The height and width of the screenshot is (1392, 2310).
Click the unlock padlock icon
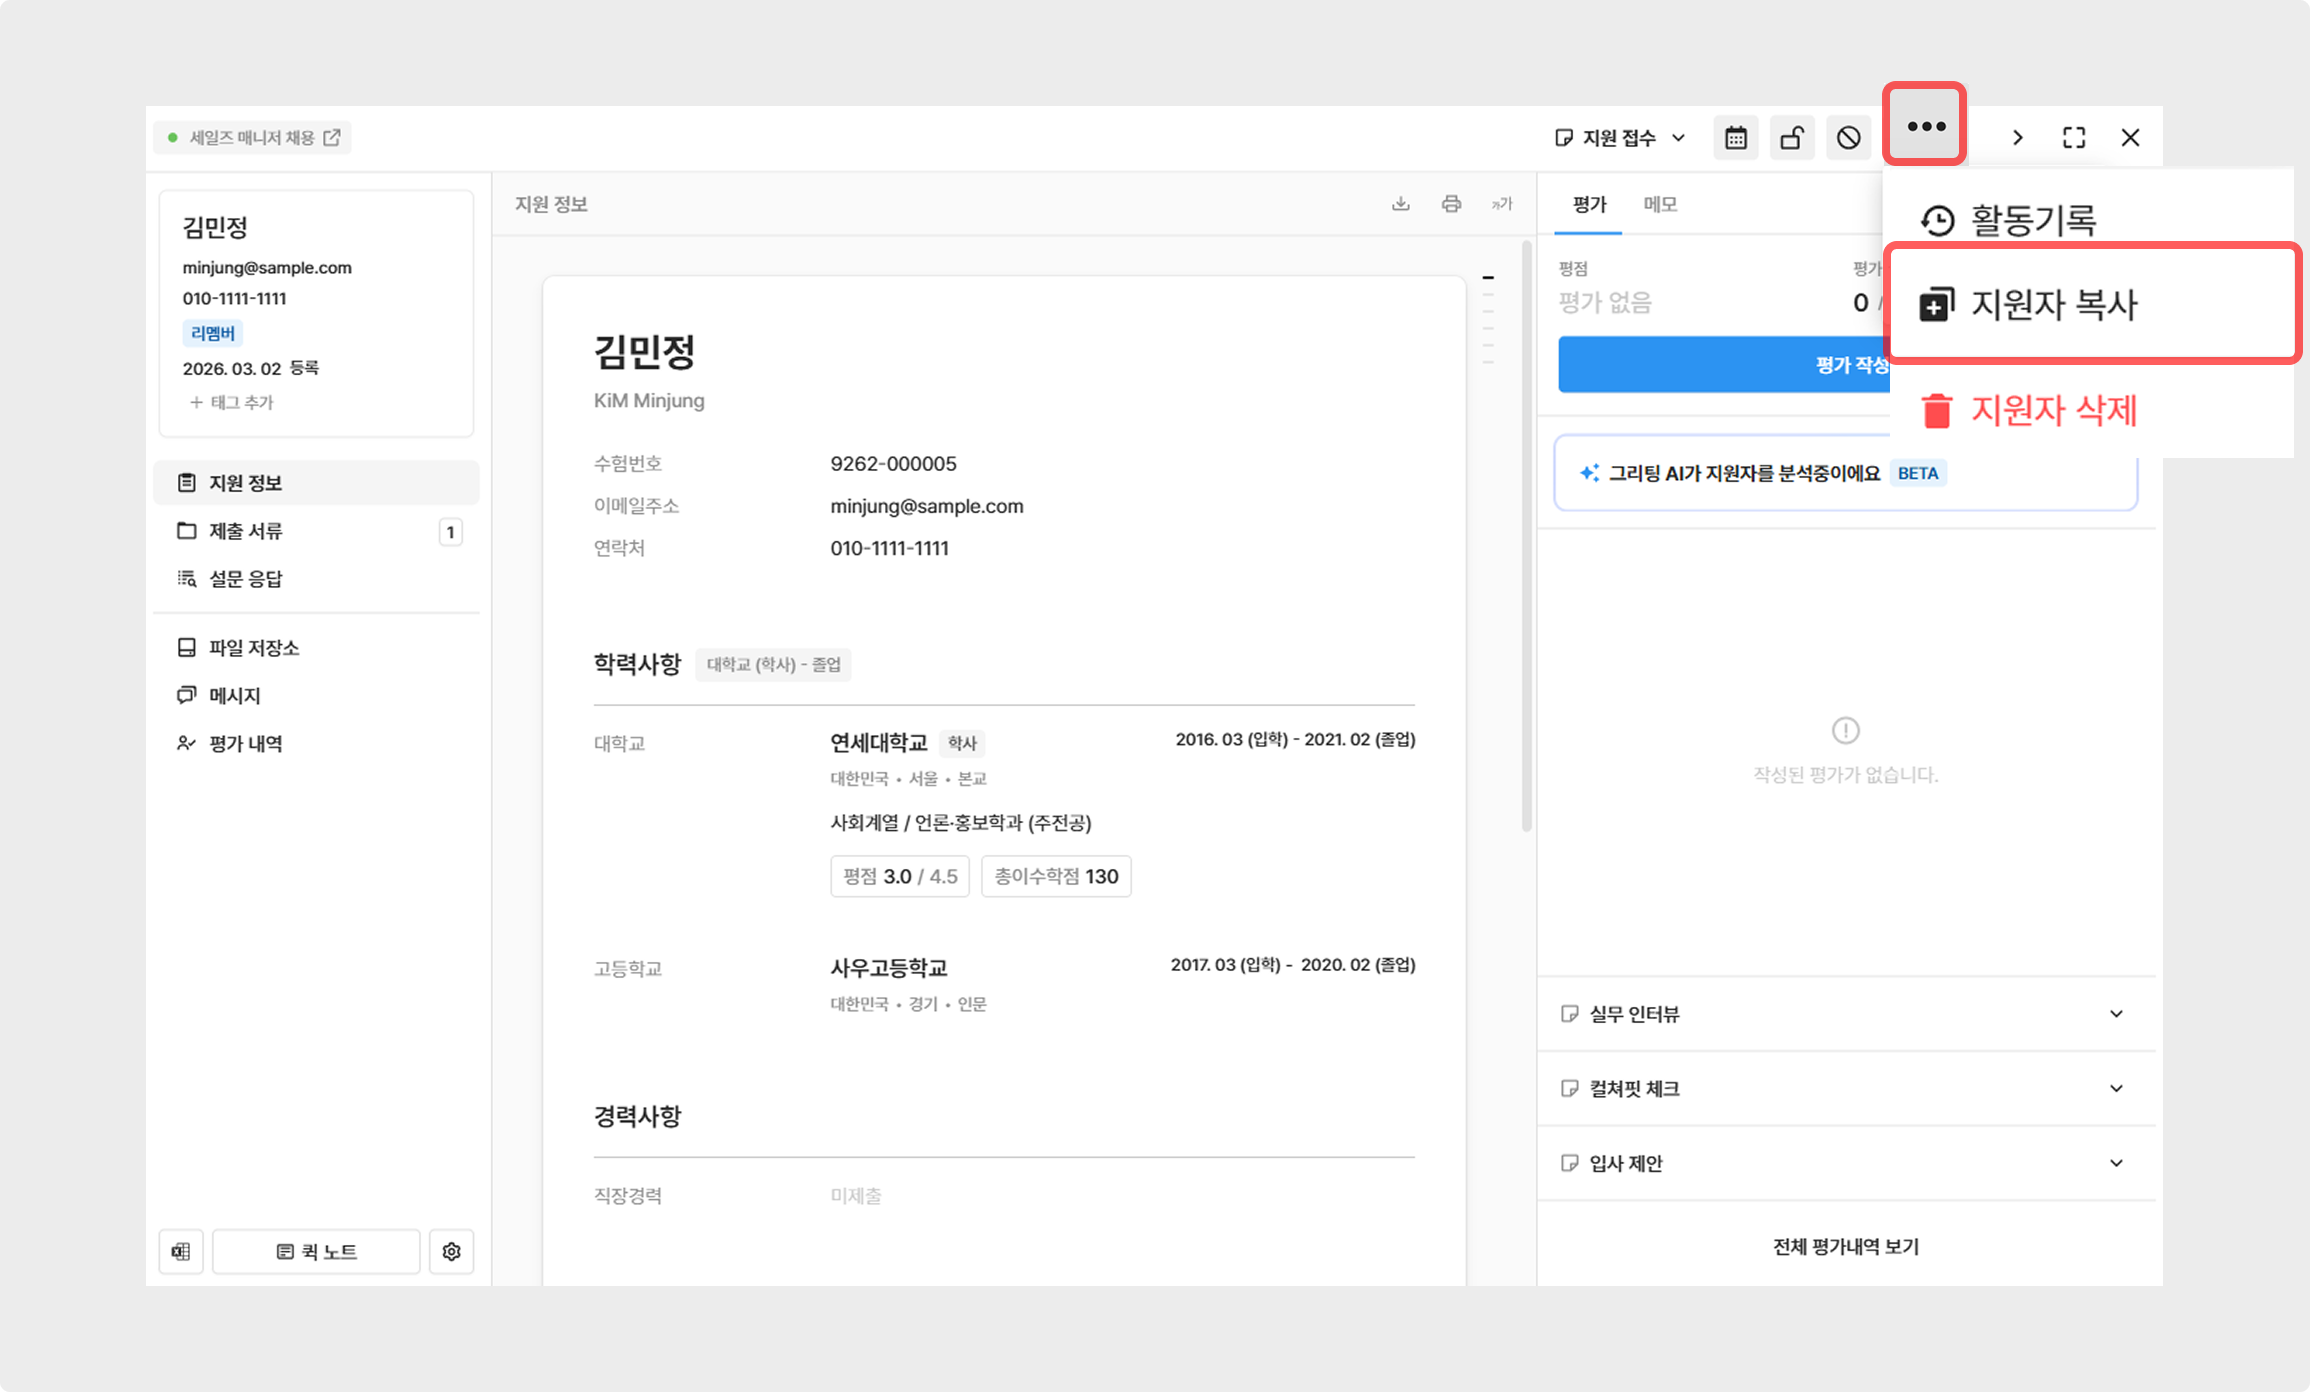tap(1792, 138)
